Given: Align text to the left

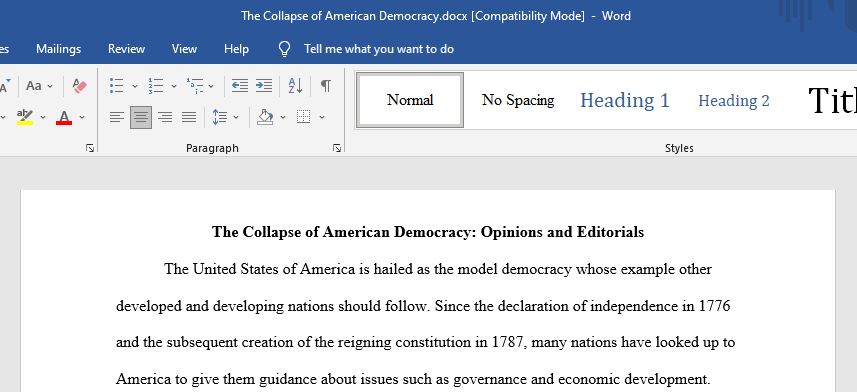Looking at the screenshot, I should (x=116, y=117).
